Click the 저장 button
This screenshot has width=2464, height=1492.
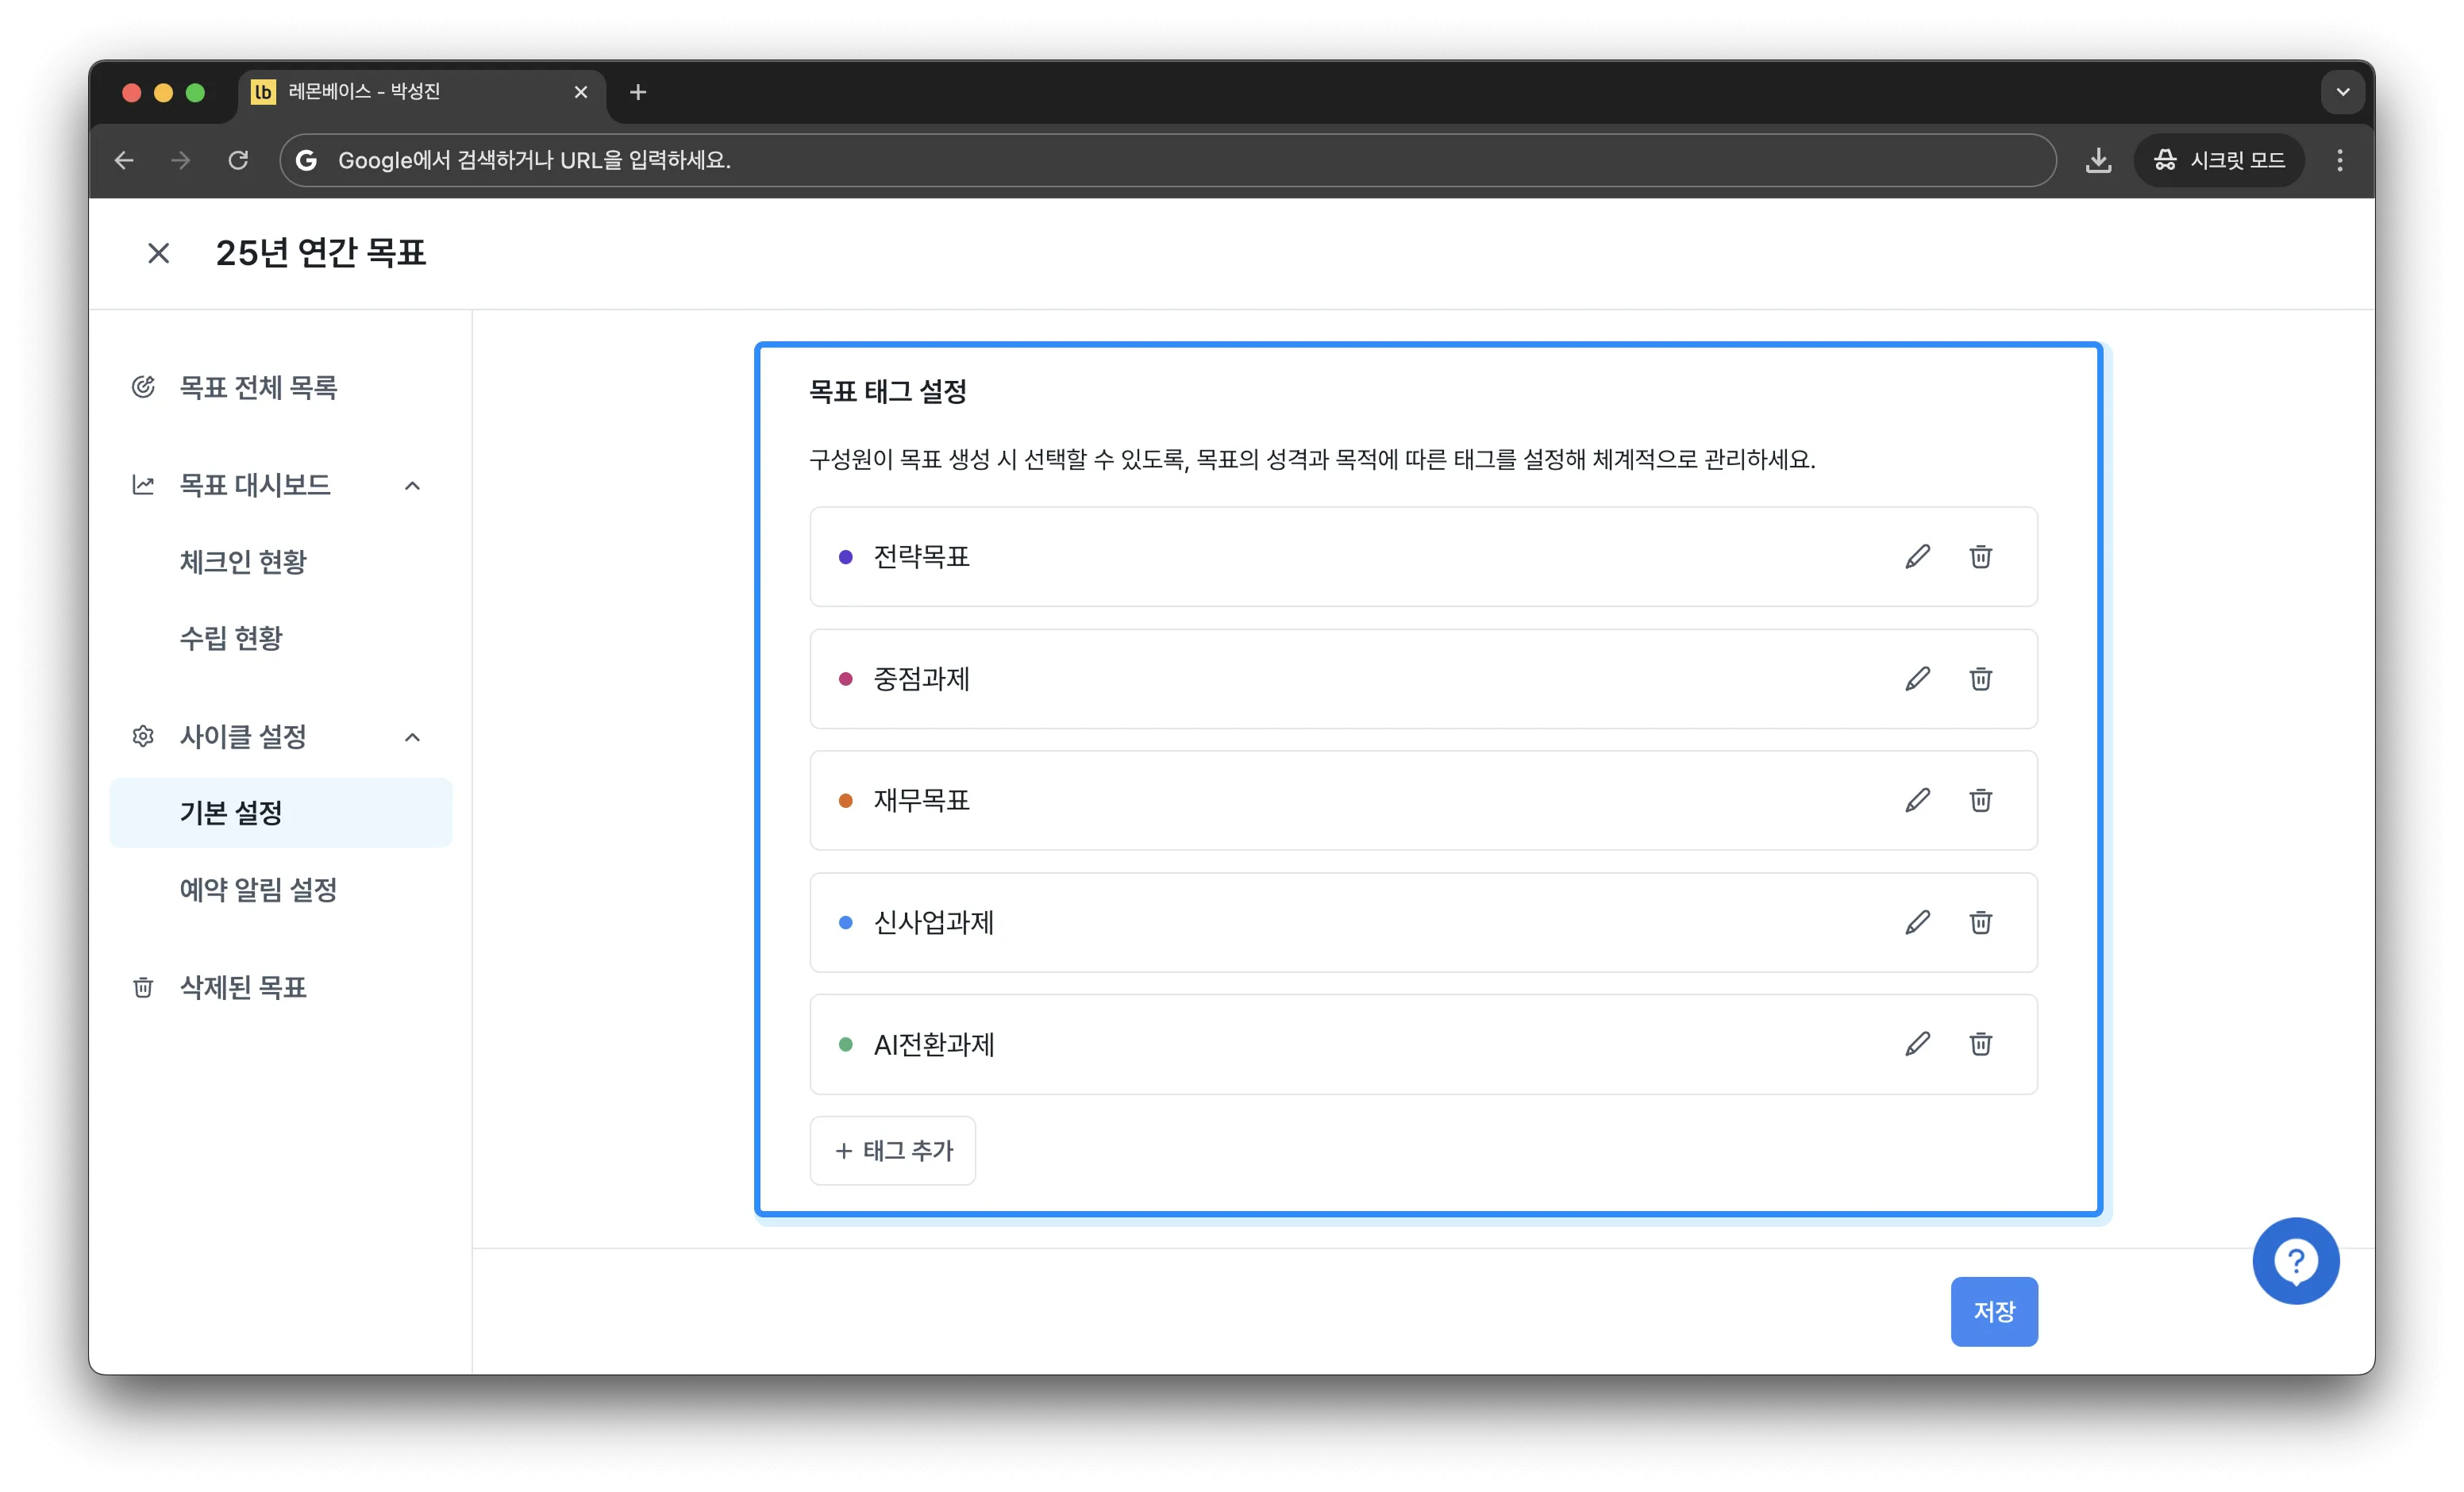pyautogui.click(x=1993, y=1311)
